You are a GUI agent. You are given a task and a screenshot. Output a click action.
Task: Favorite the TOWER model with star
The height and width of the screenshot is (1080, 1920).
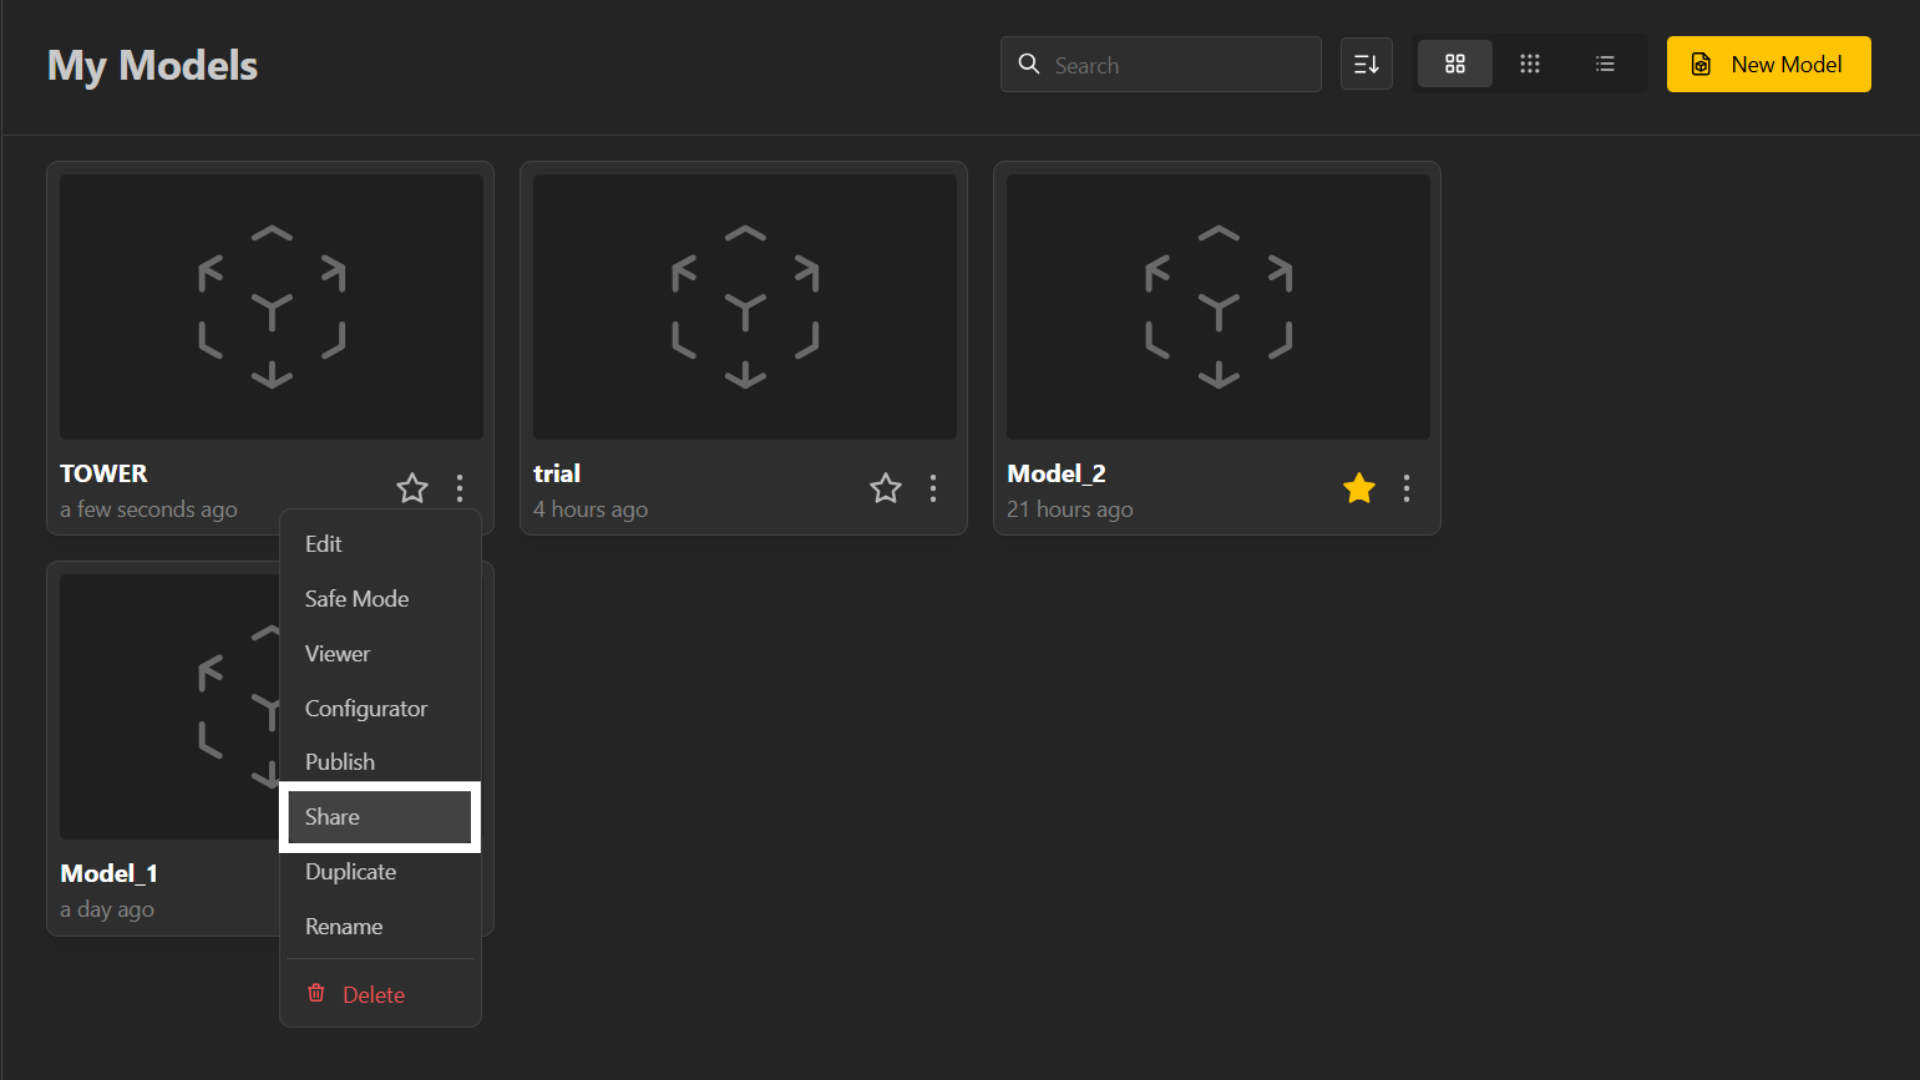[412, 488]
